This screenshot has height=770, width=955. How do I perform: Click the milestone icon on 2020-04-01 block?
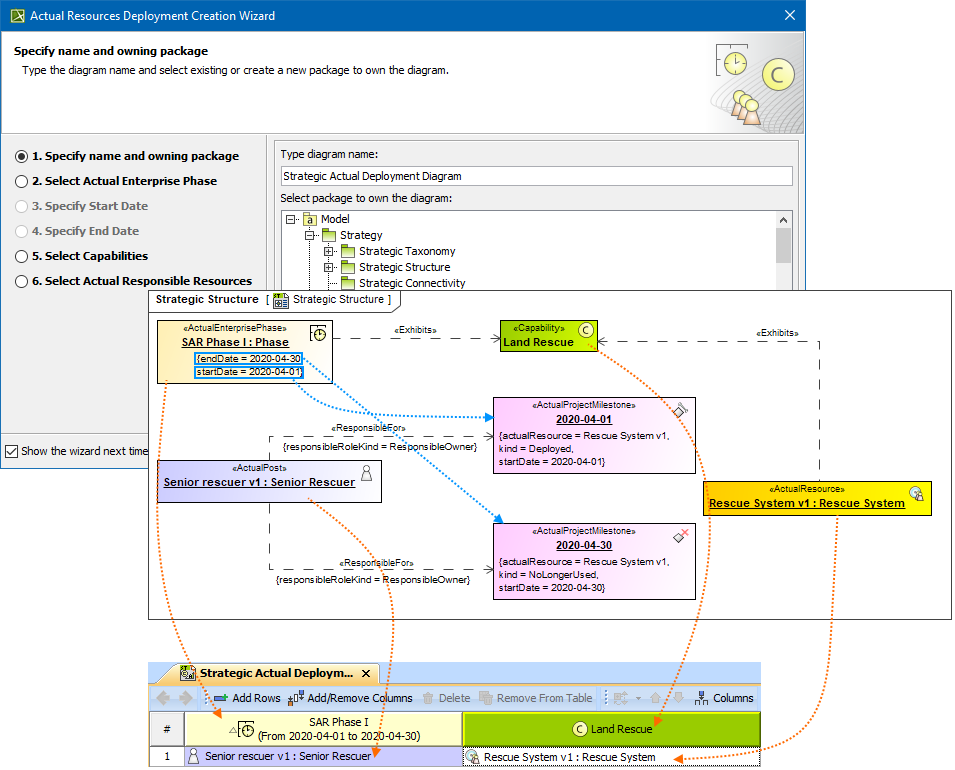679,410
